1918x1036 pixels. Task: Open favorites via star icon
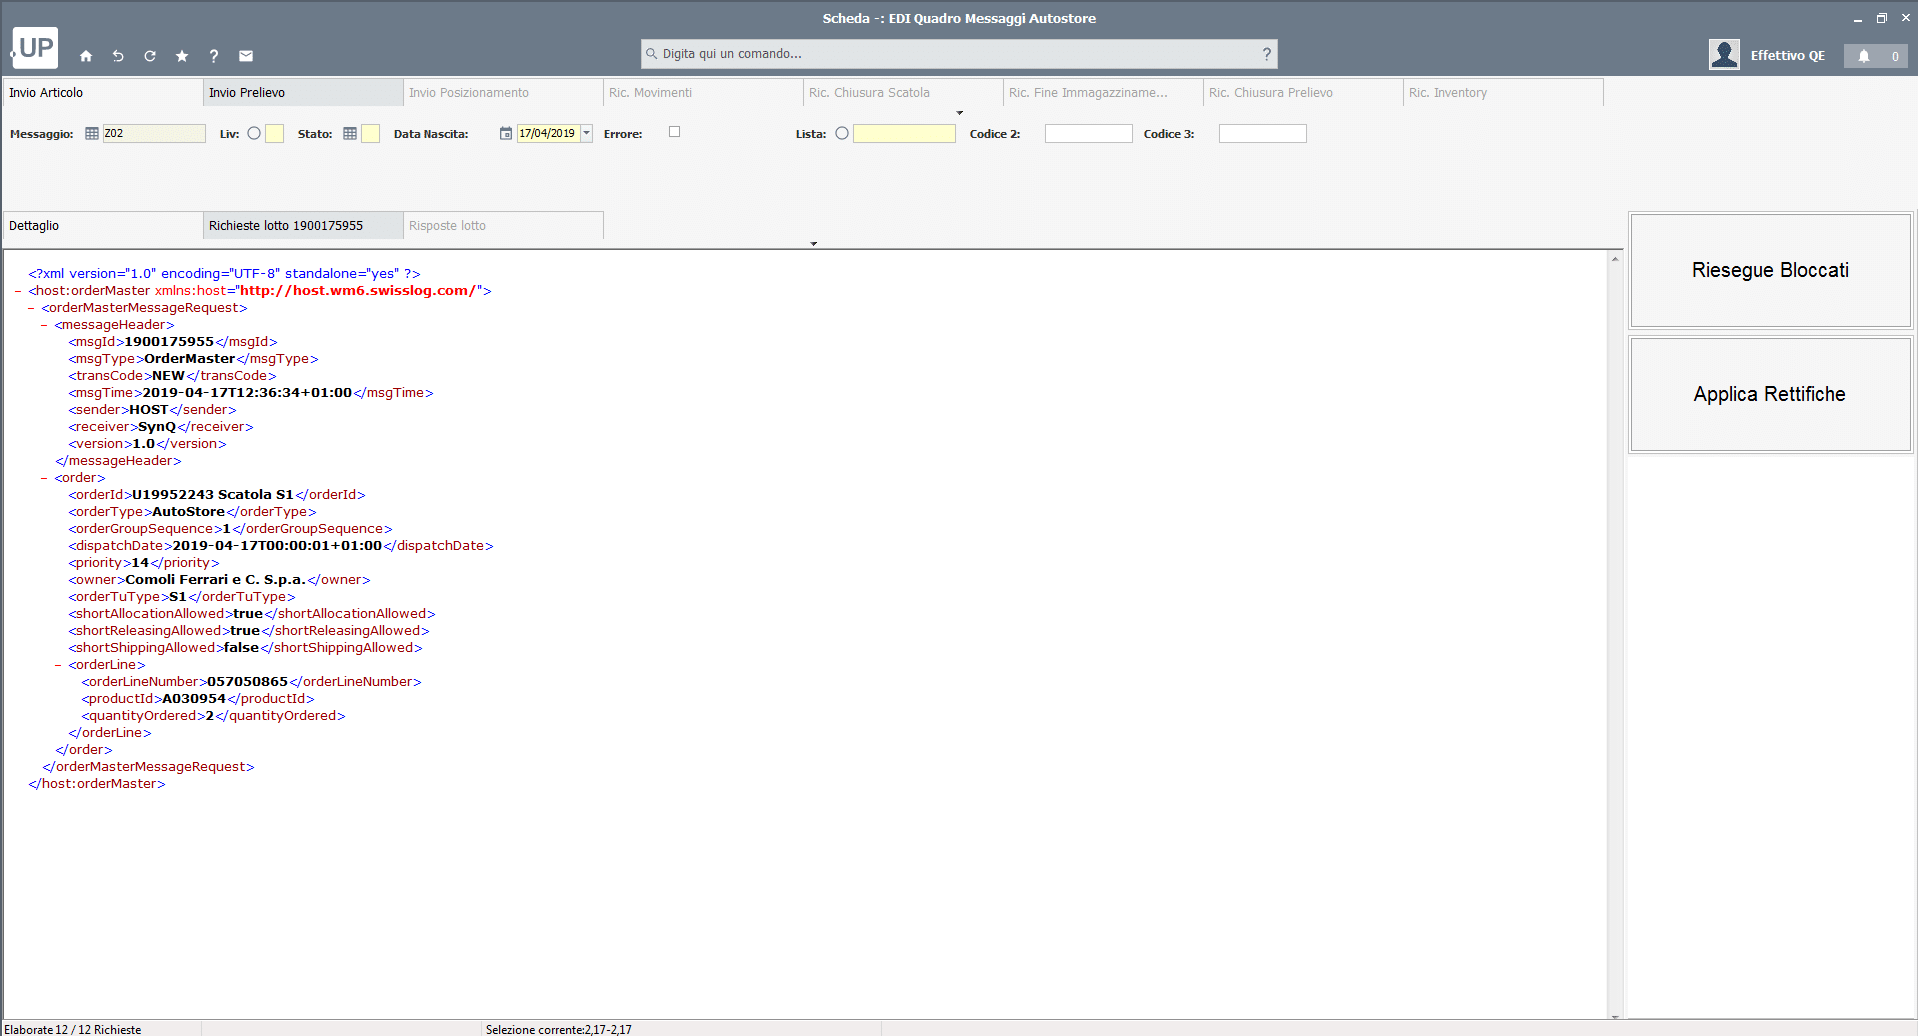click(182, 56)
